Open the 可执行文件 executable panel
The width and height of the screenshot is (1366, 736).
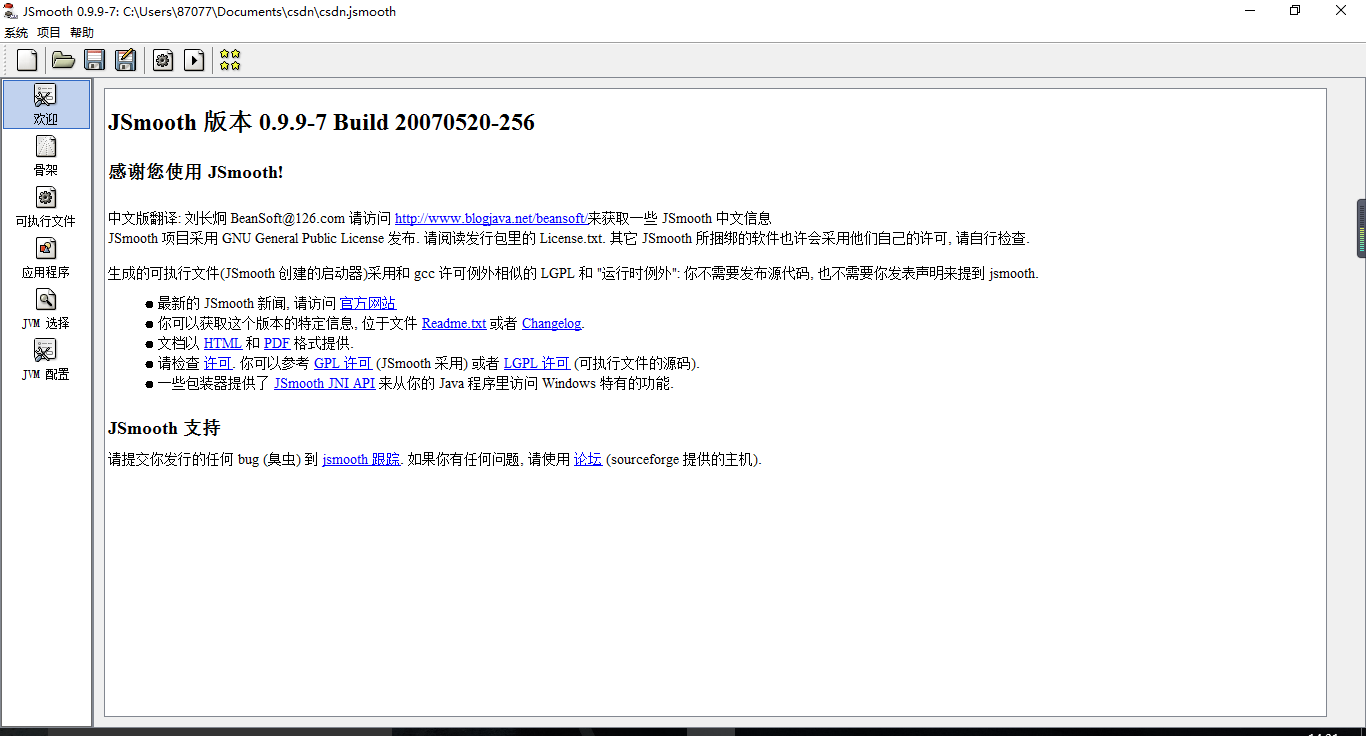coord(46,207)
